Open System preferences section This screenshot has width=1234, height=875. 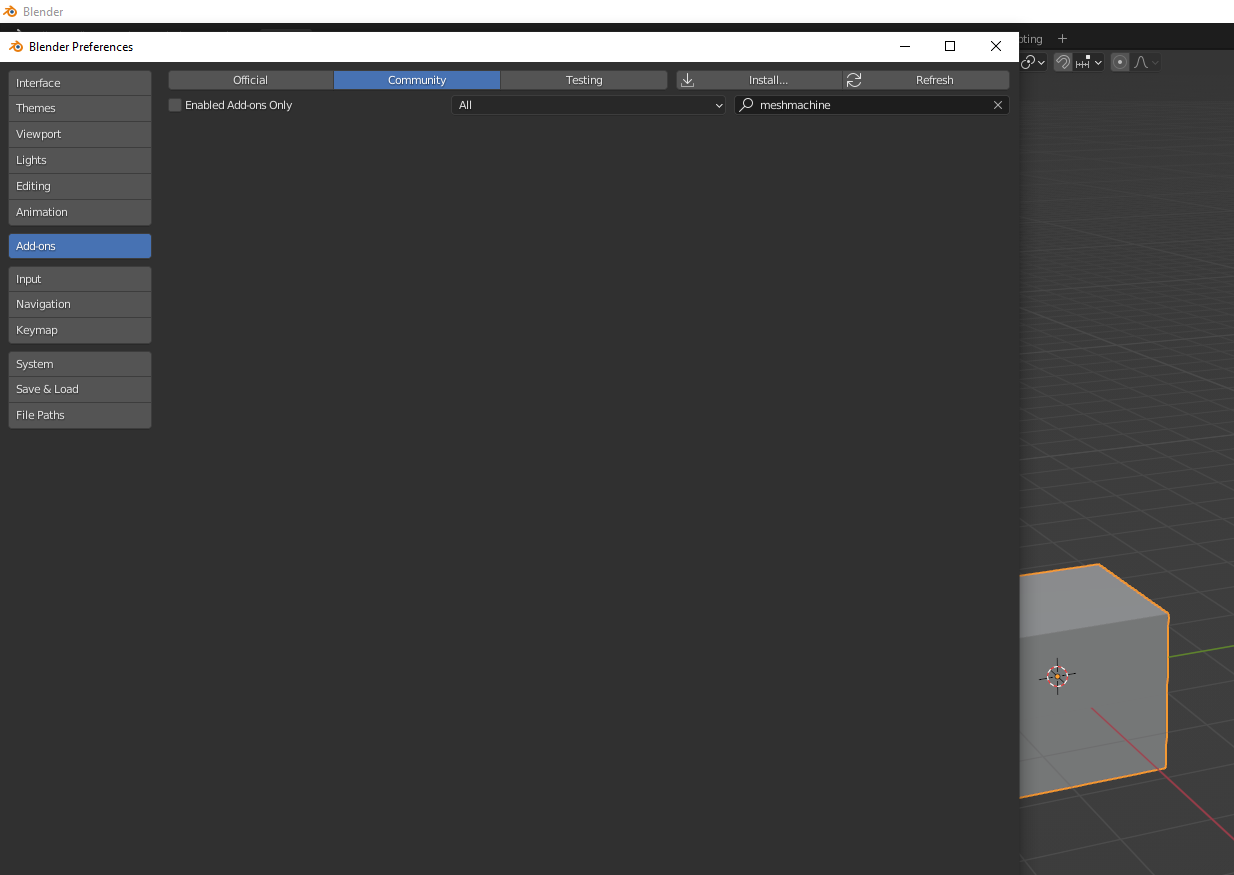[x=80, y=364]
